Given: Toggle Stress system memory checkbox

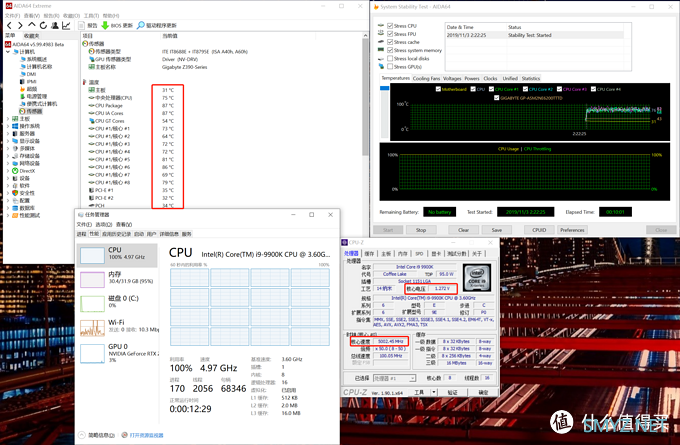Looking at the screenshot, I should [x=390, y=50].
